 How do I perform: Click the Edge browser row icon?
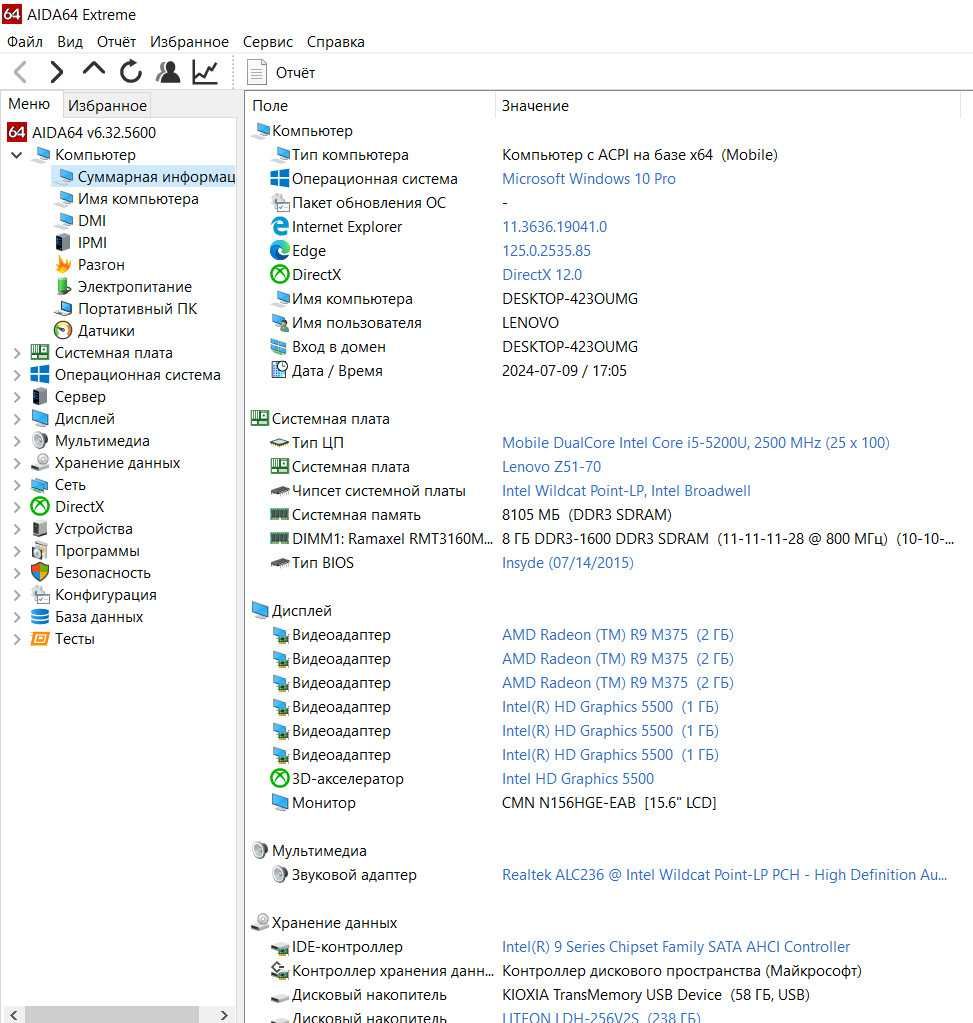click(279, 251)
